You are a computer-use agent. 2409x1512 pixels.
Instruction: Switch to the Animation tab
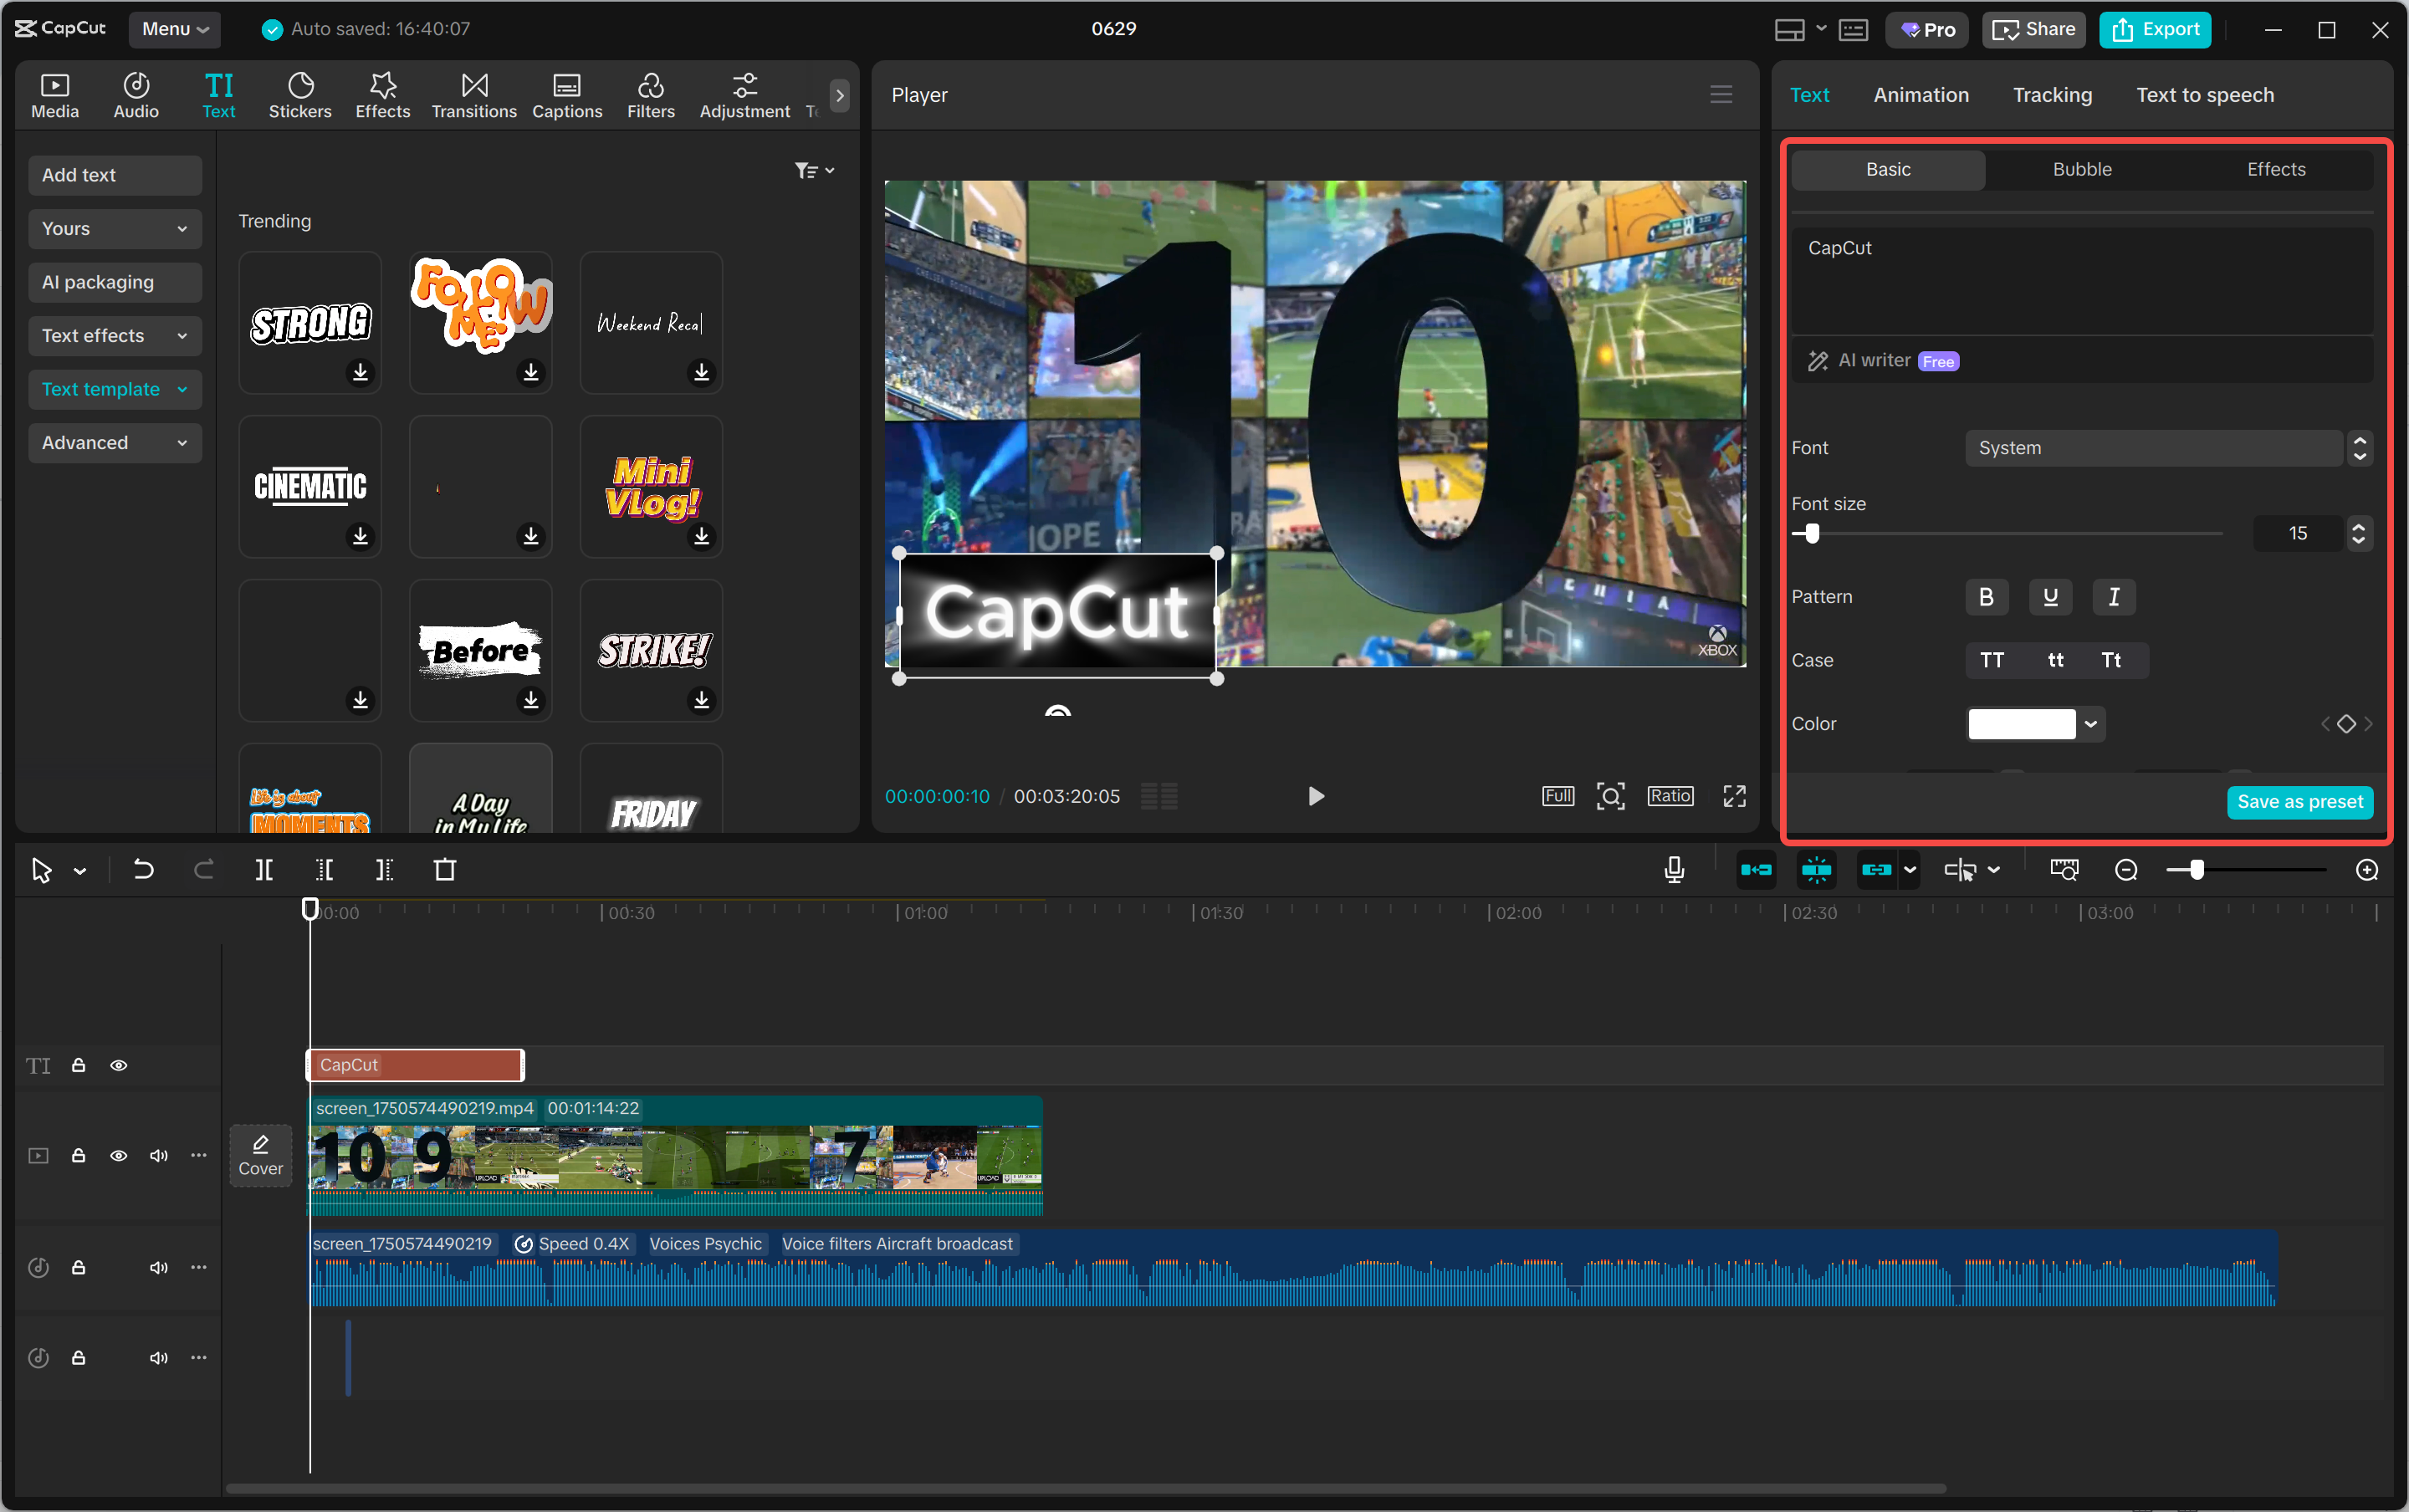tap(1919, 94)
